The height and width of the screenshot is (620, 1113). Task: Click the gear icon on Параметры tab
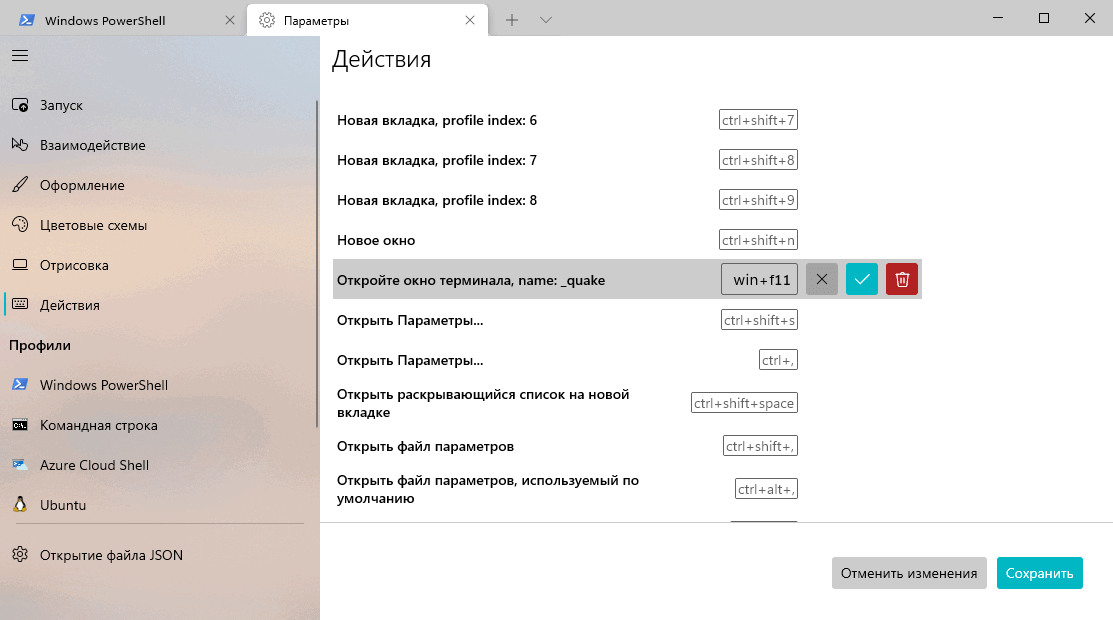pyautogui.click(x=267, y=21)
